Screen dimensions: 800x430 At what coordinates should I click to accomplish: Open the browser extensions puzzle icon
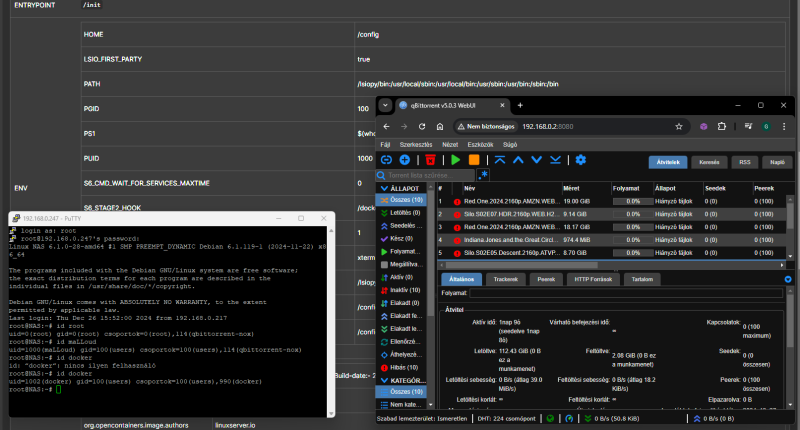pos(721,127)
